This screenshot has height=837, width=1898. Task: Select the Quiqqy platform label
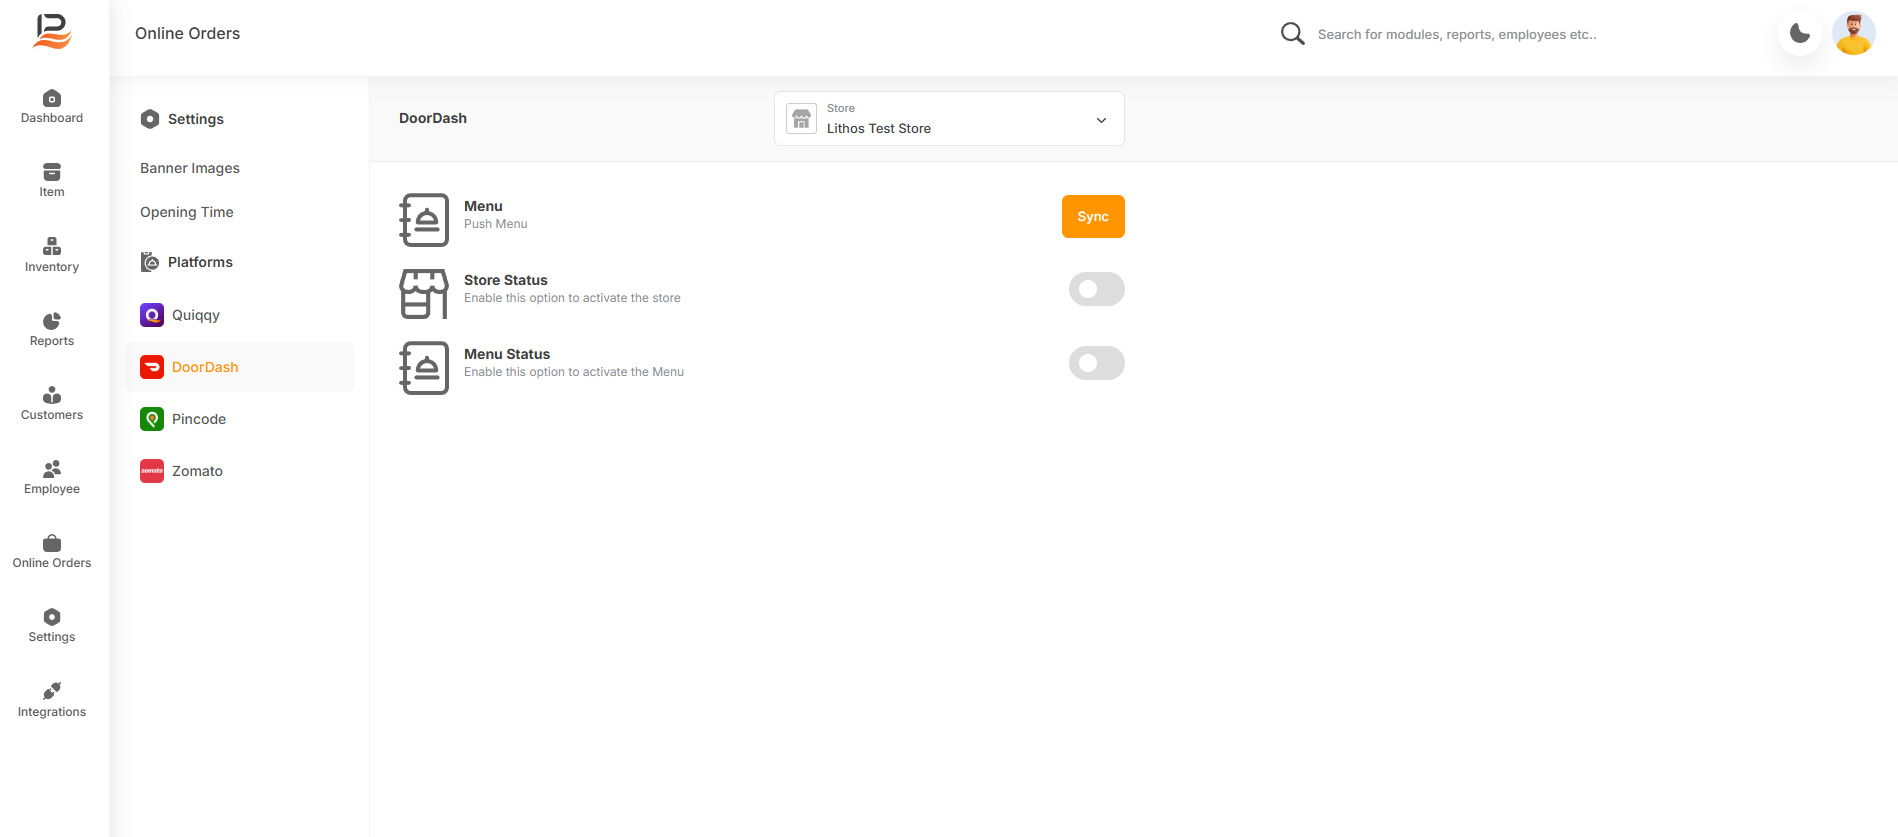pyautogui.click(x=196, y=315)
